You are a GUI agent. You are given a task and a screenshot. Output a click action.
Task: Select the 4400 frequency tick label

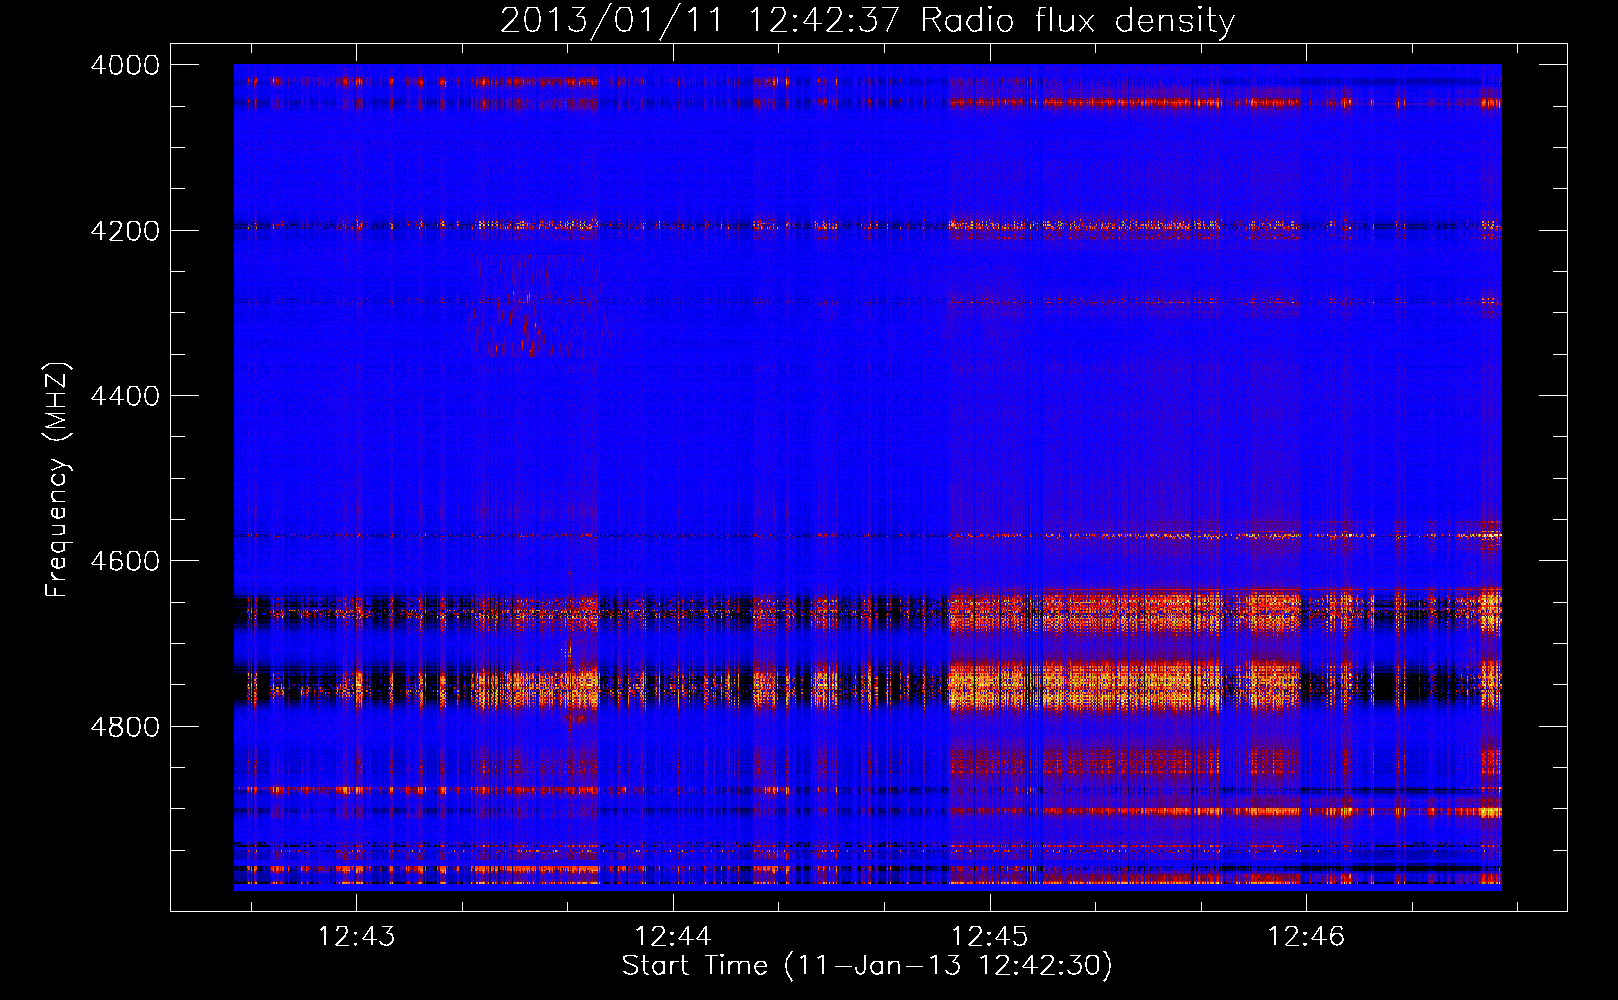click(x=125, y=396)
